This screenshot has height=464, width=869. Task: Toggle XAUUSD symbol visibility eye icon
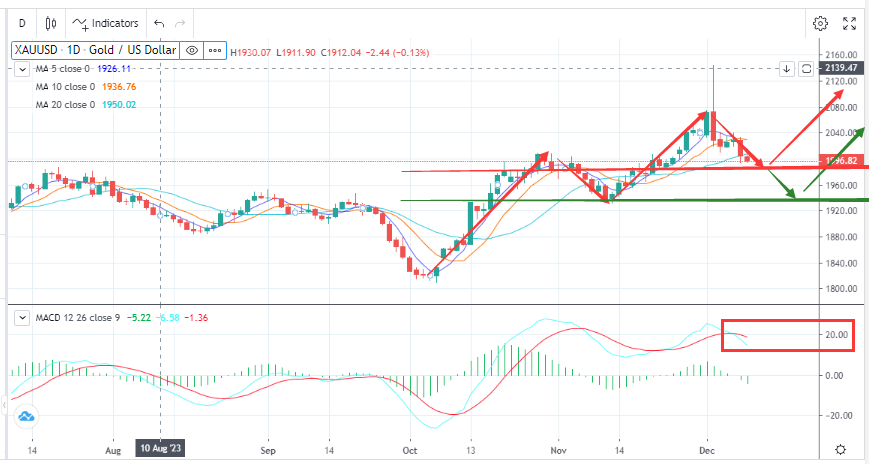point(191,50)
